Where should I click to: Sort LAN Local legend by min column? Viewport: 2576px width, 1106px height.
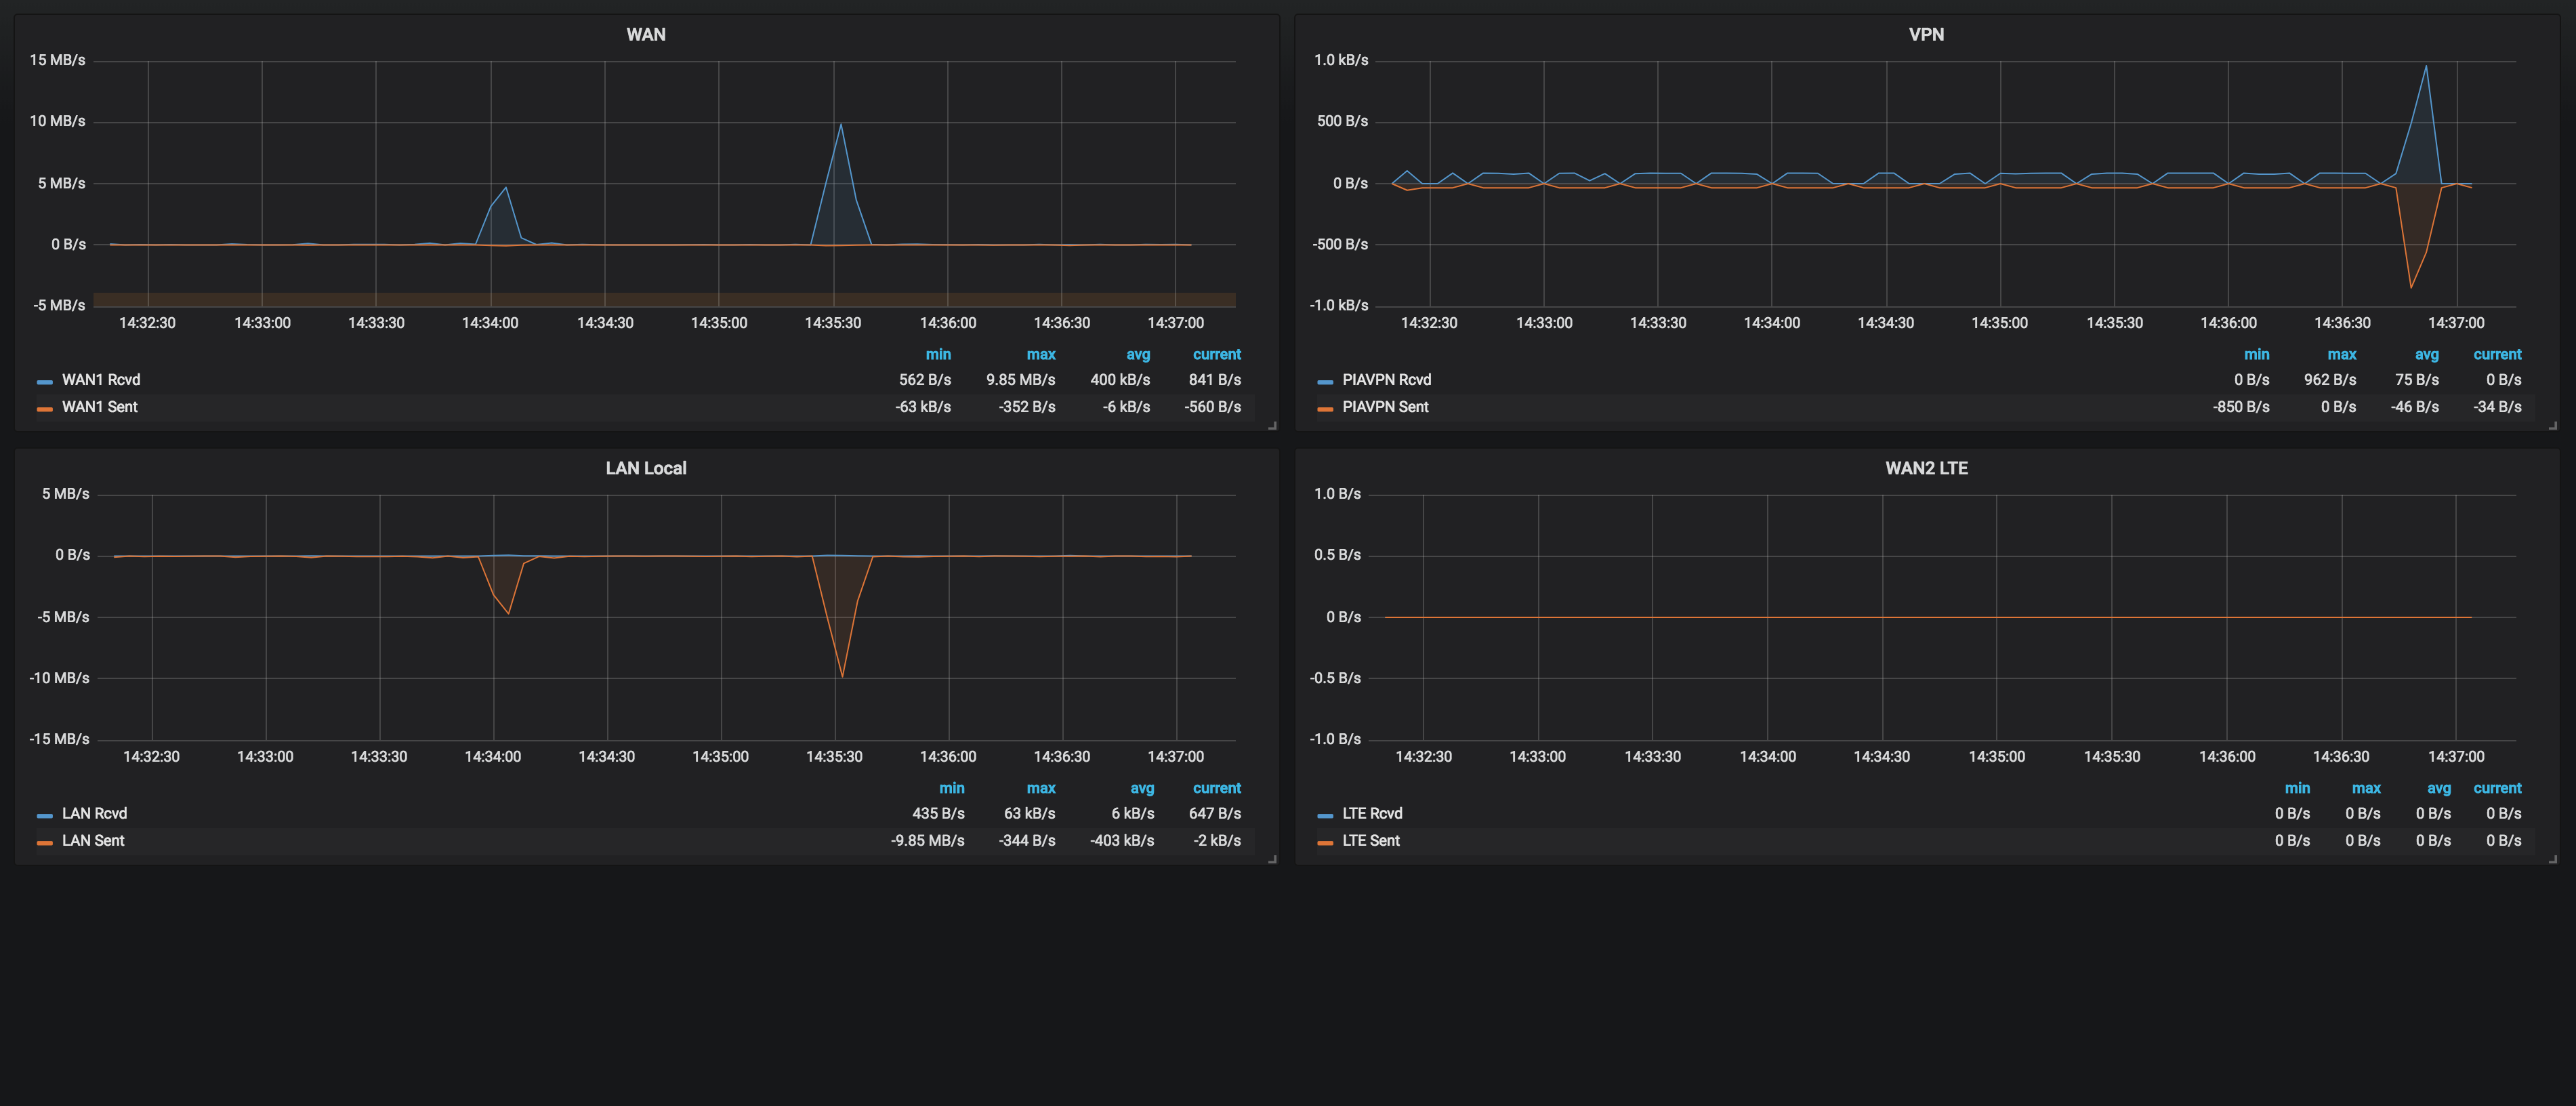pos(952,789)
